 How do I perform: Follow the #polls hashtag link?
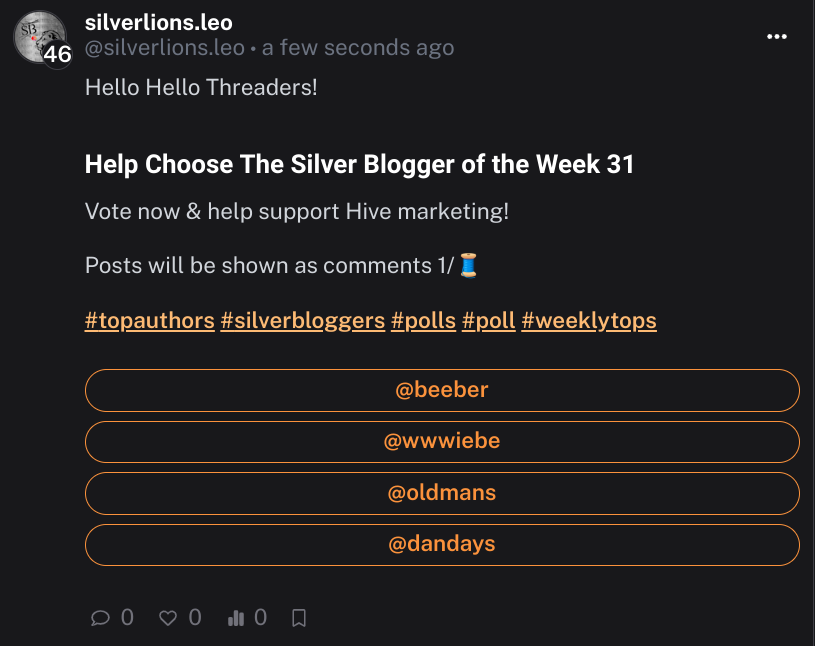tap(423, 321)
